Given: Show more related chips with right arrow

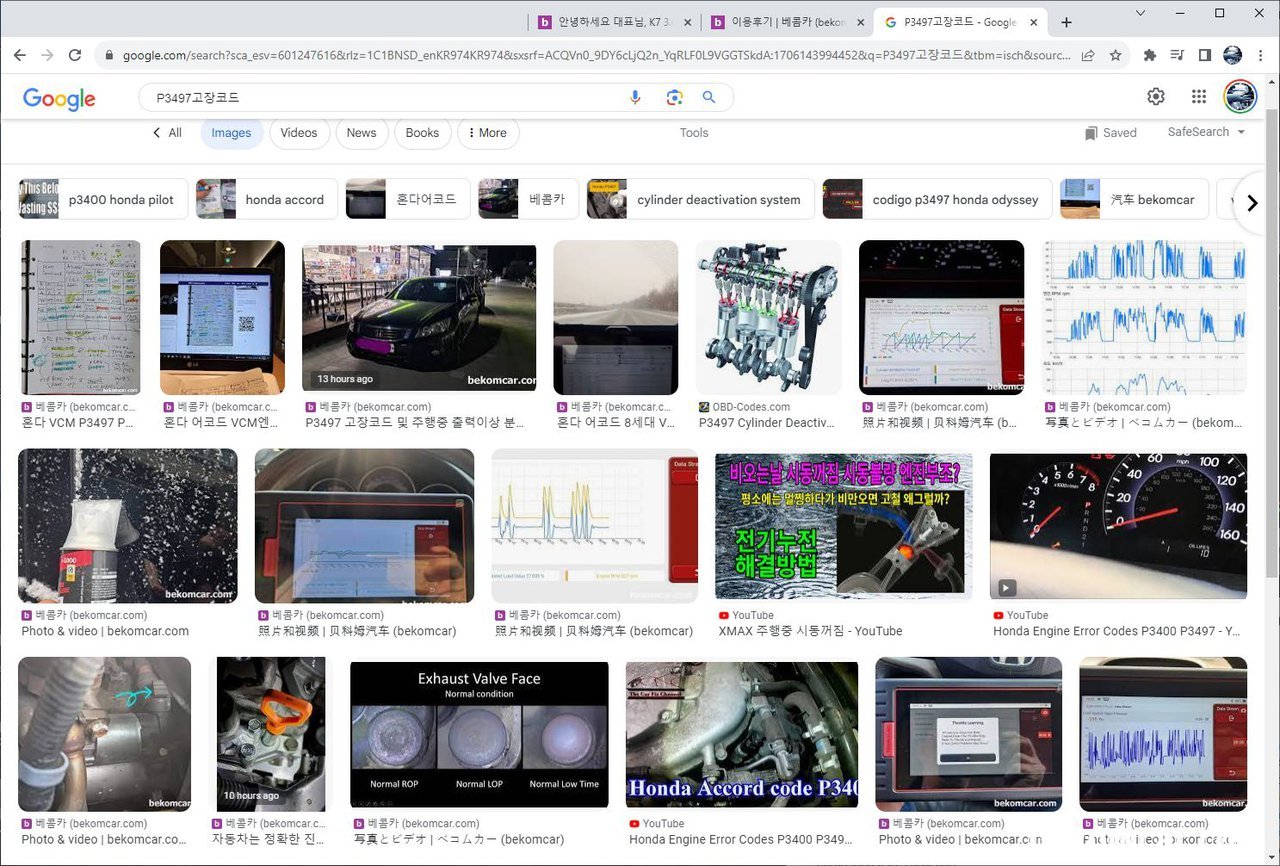Looking at the screenshot, I should [1252, 203].
